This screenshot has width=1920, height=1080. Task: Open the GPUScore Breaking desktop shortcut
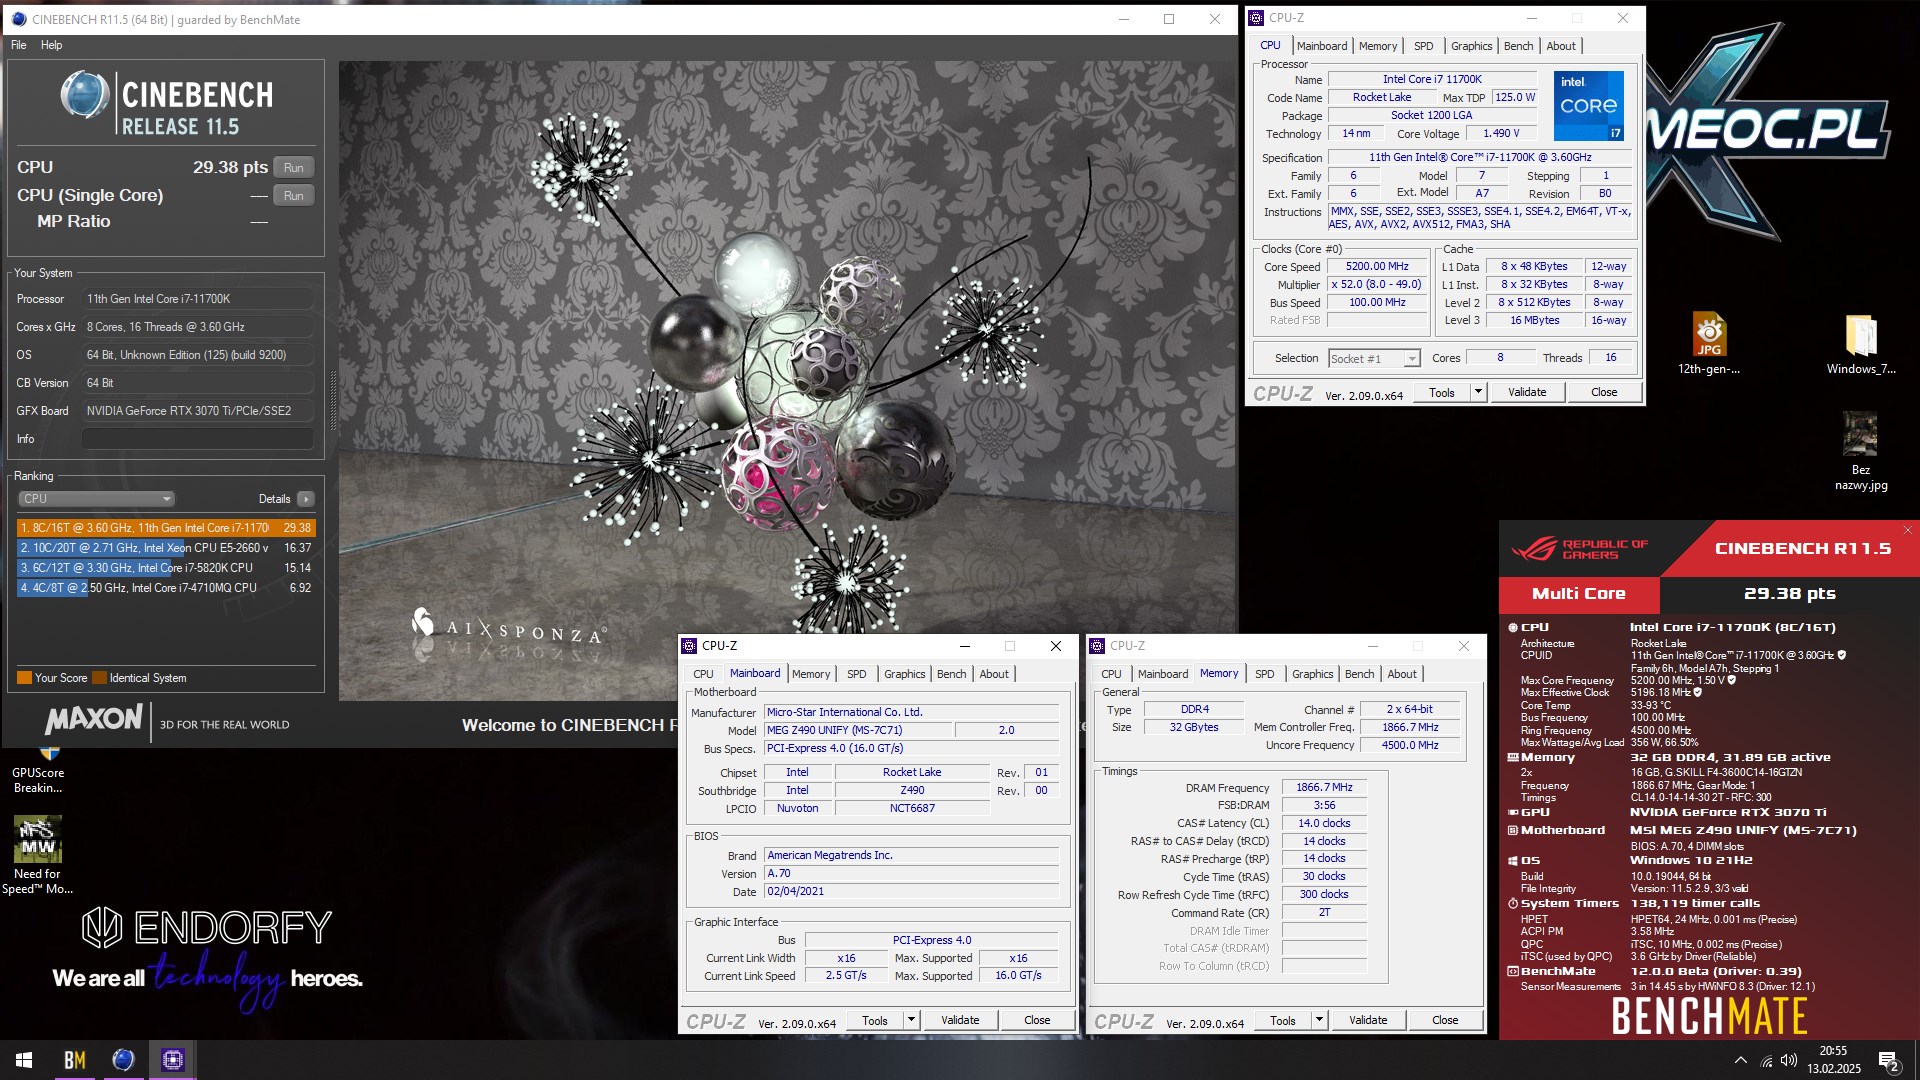pyautogui.click(x=38, y=771)
